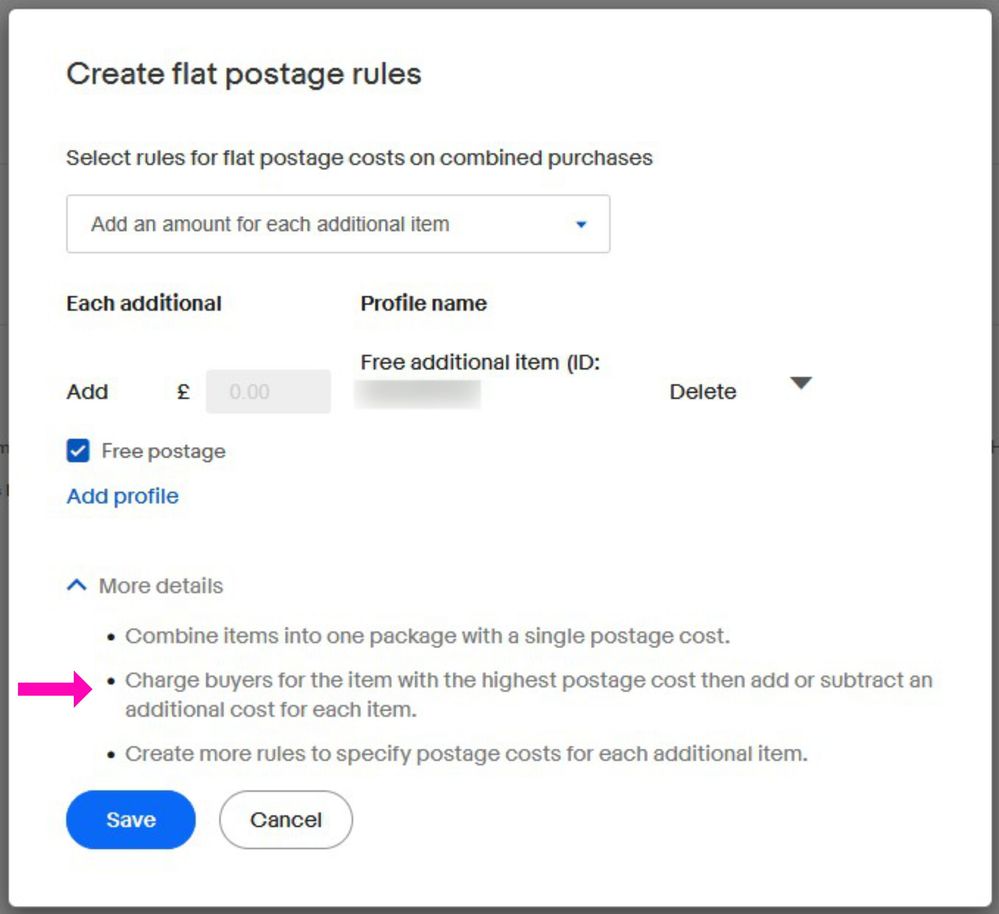Click the Each additional column header

pos(143,303)
